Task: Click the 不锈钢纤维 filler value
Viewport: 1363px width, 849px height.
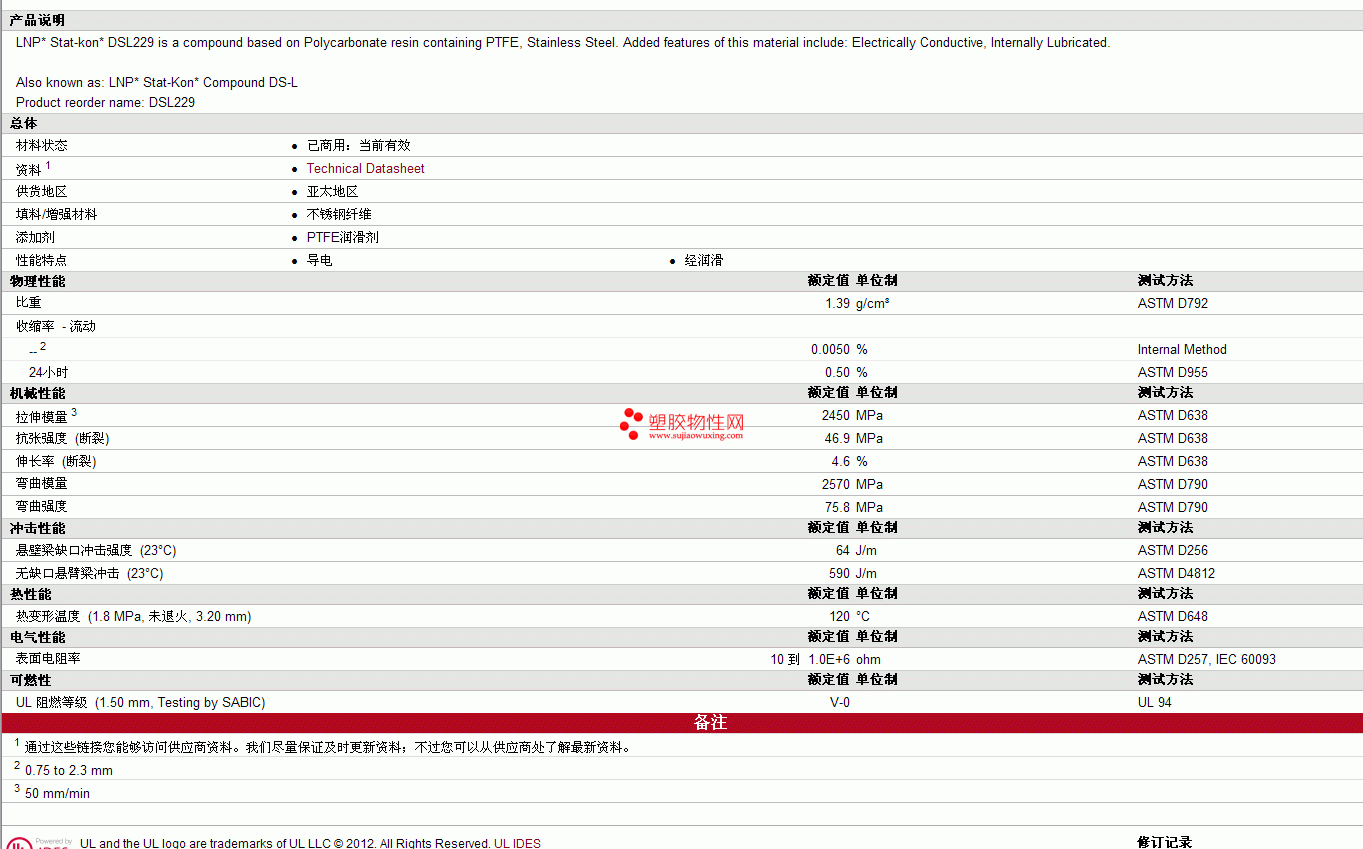Action: (x=339, y=215)
